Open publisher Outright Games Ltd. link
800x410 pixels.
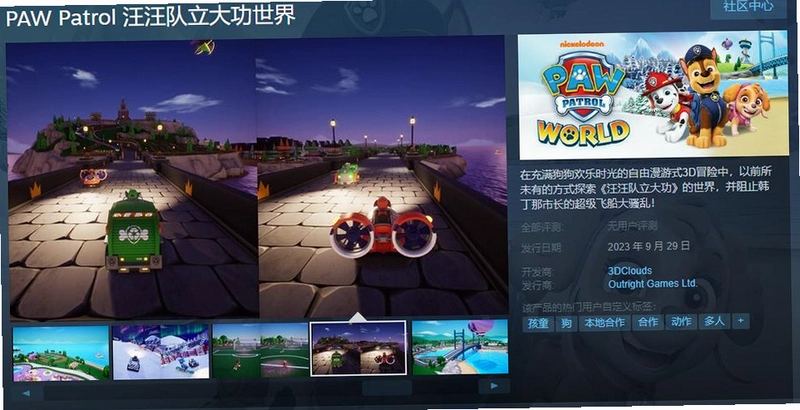click(653, 284)
